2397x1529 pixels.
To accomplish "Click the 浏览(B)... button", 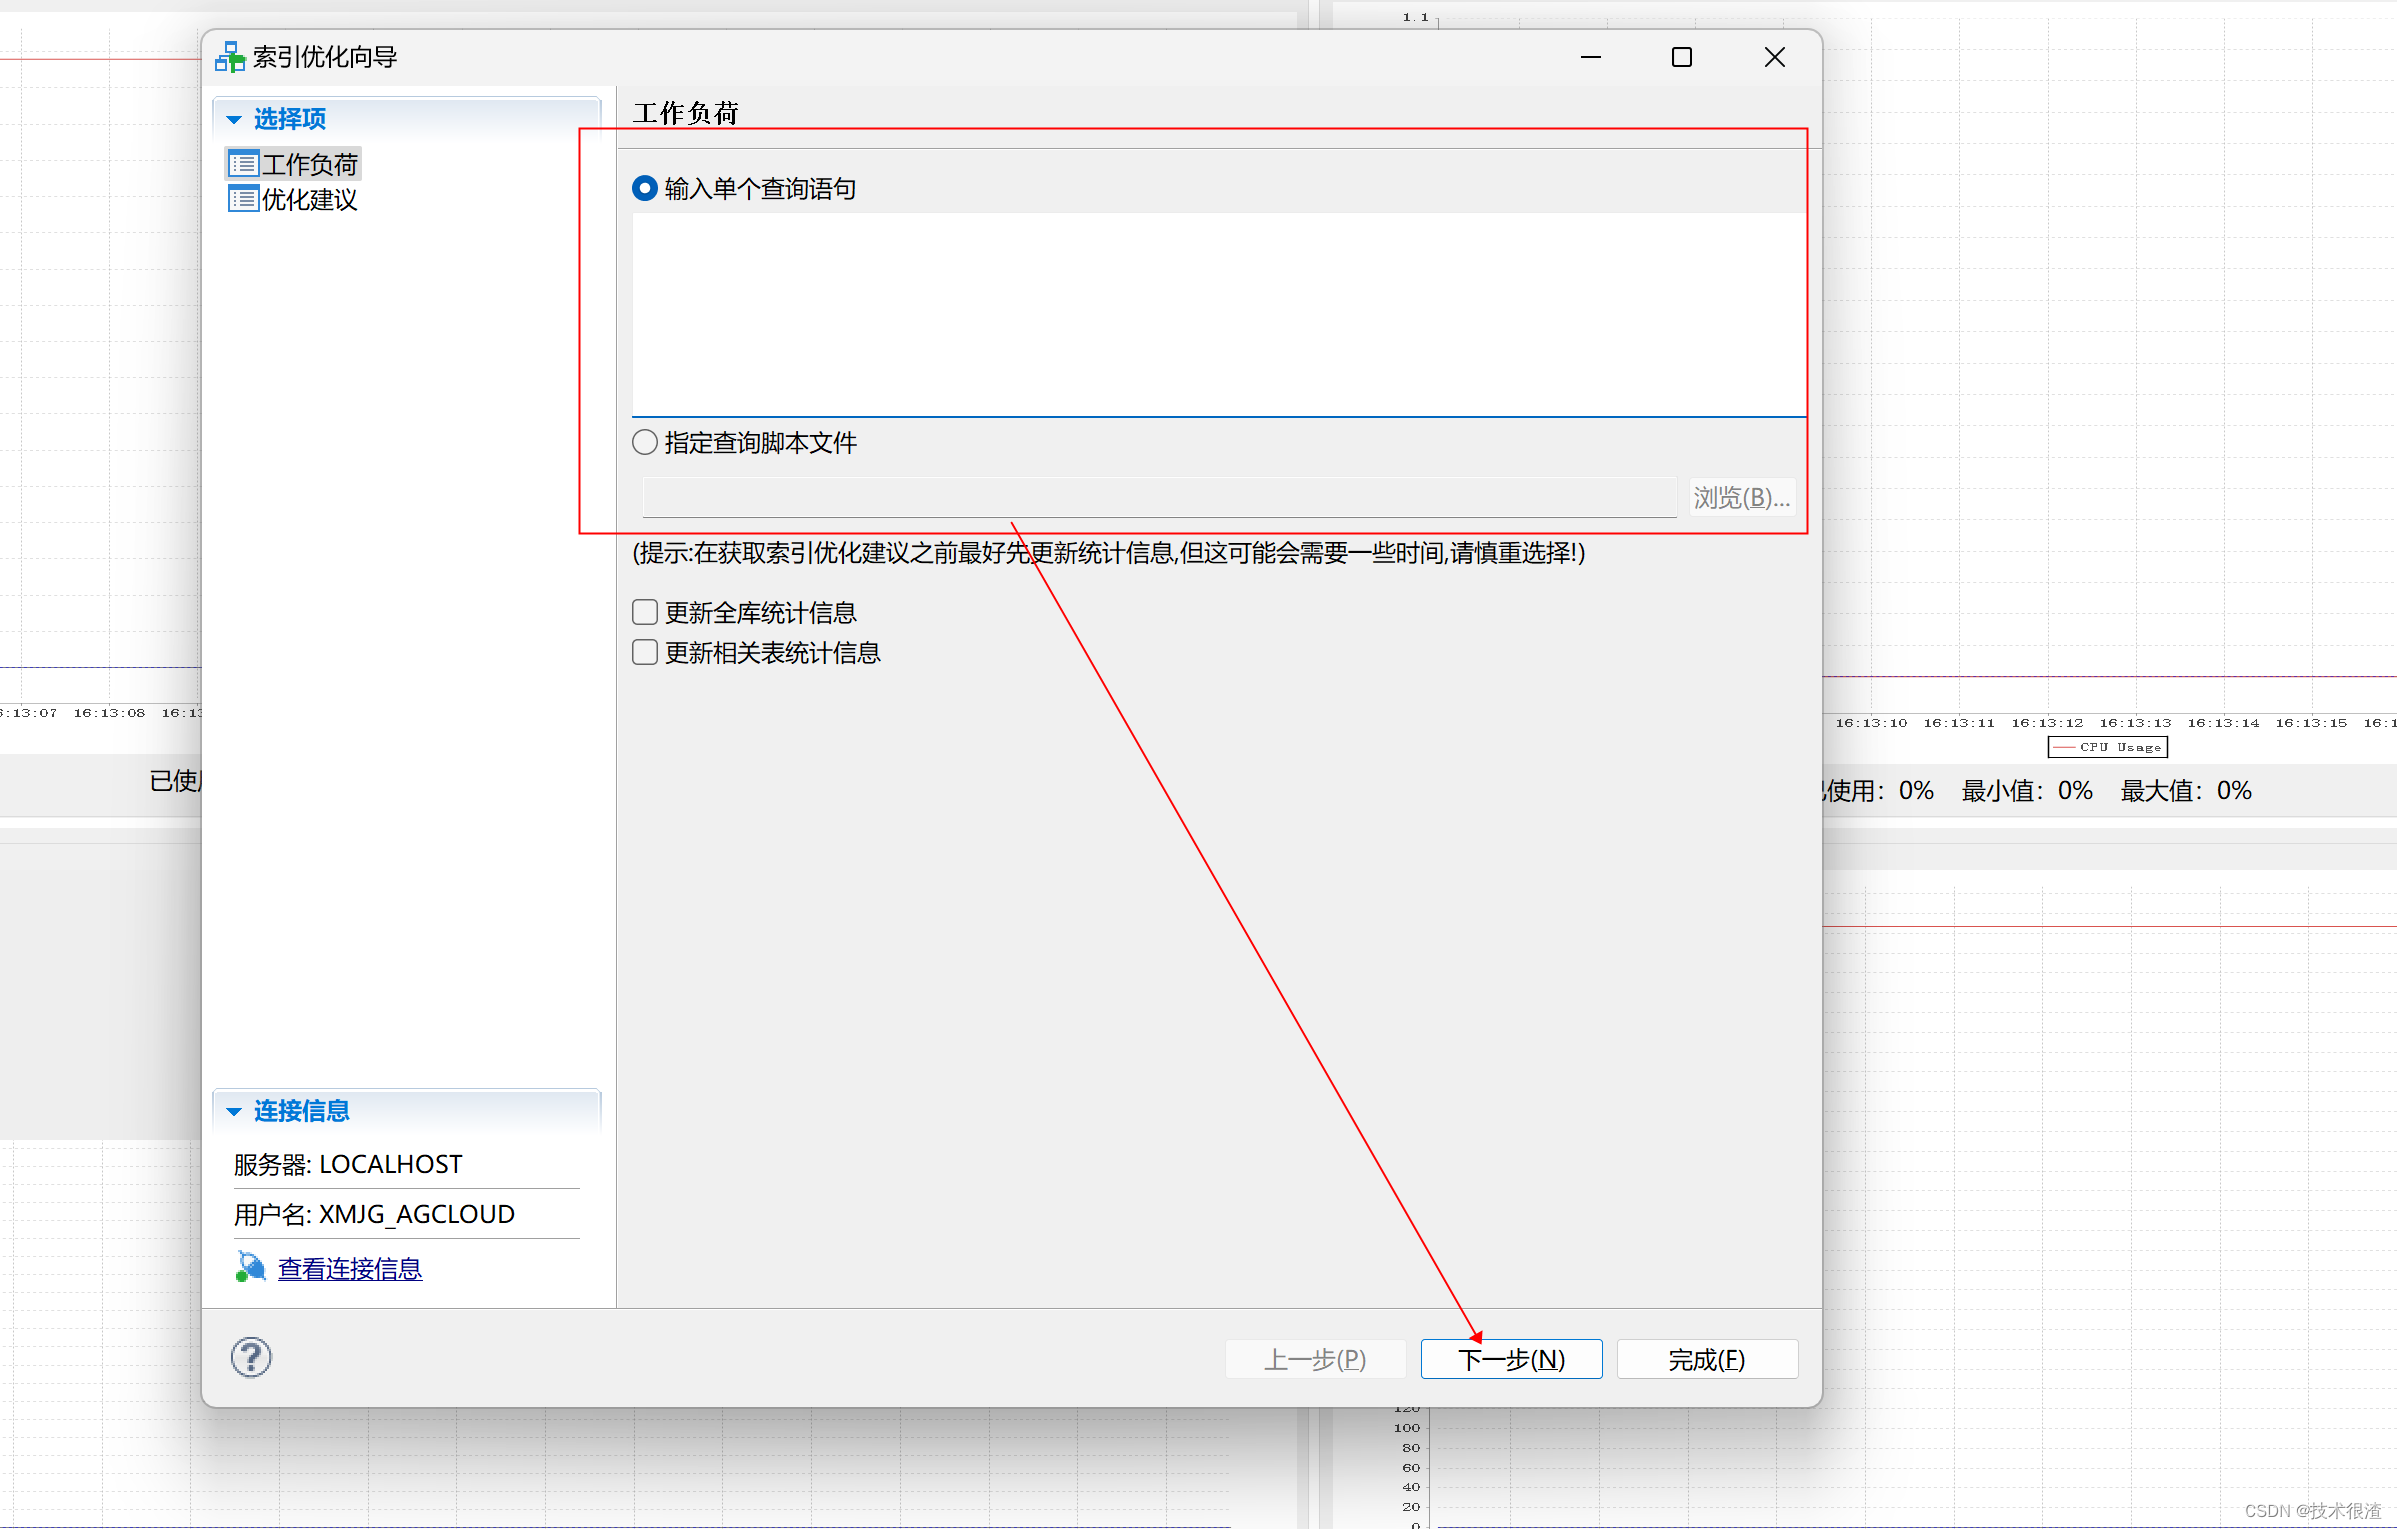I will [x=1741, y=497].
